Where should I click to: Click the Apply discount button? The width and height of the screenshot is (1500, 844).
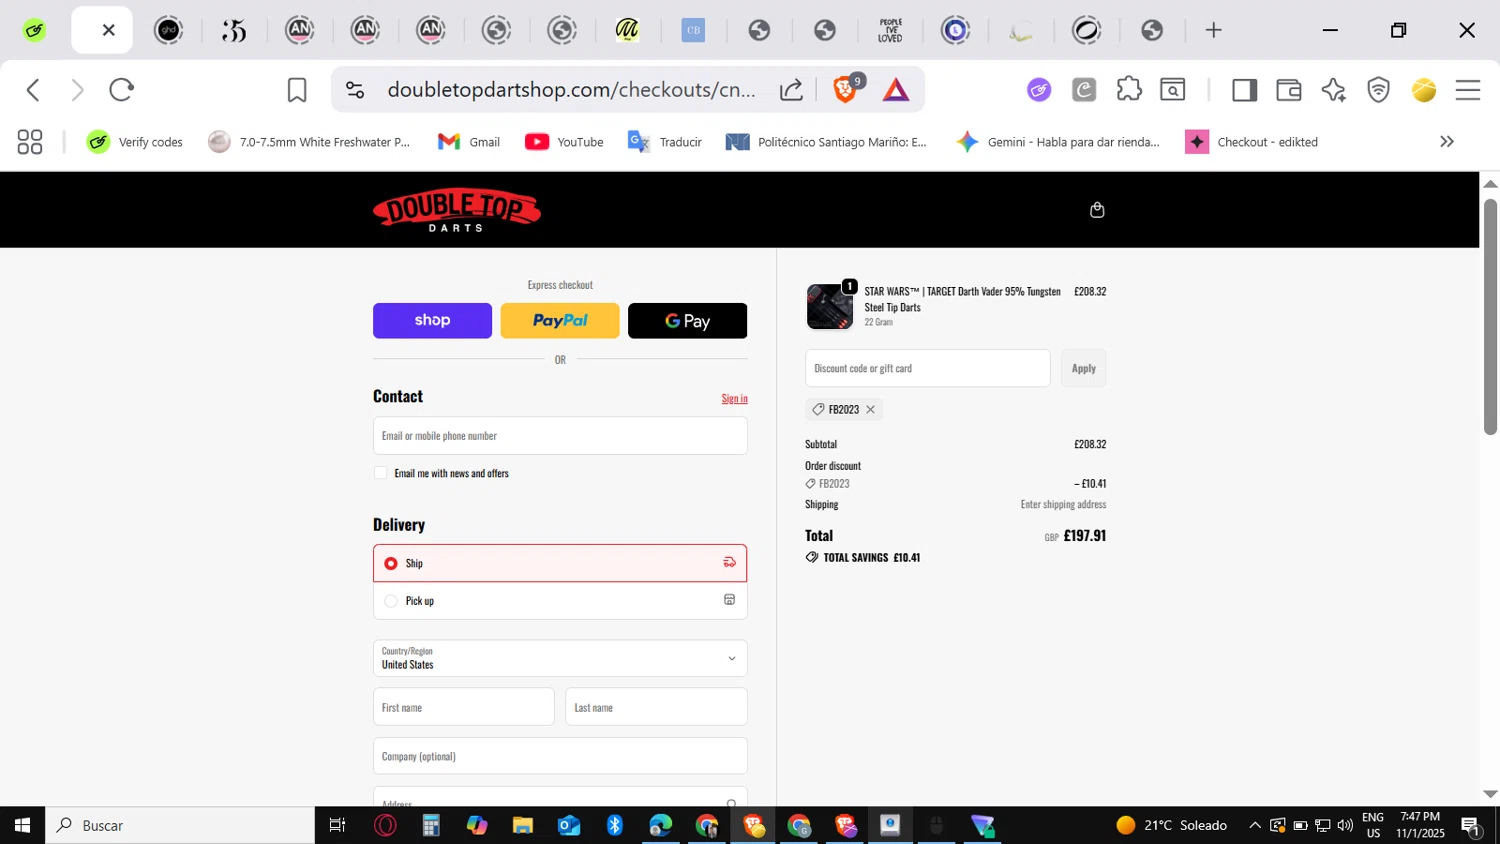tap(1083, 368)
